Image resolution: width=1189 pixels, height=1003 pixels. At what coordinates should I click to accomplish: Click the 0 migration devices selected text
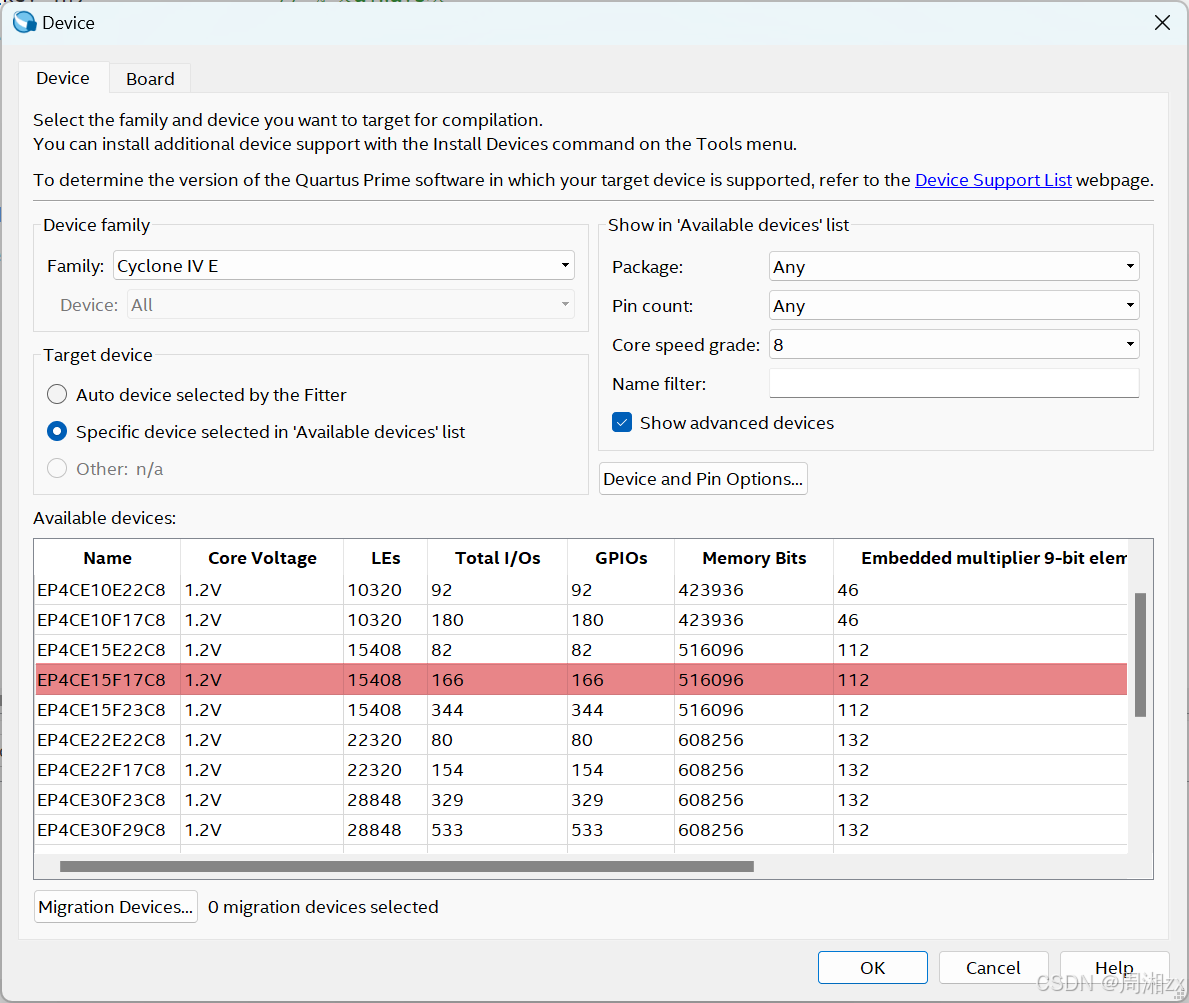pos(323,907)
